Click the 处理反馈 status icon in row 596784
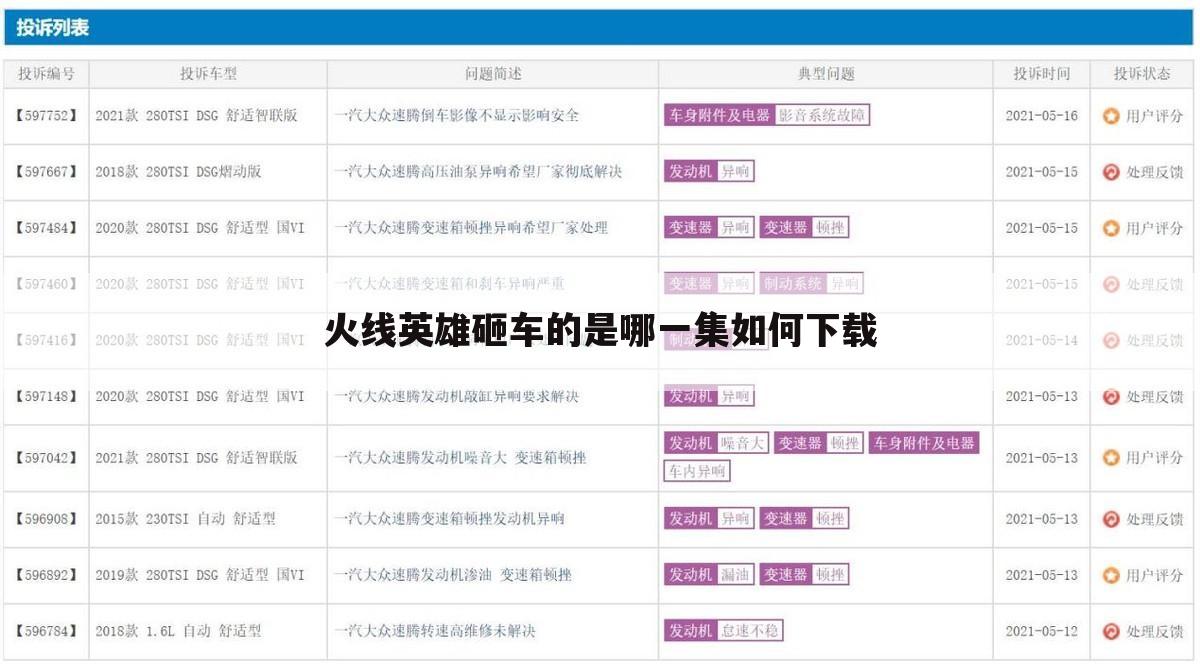Screen dimensions: 1200x664 tap(1111, 632)
